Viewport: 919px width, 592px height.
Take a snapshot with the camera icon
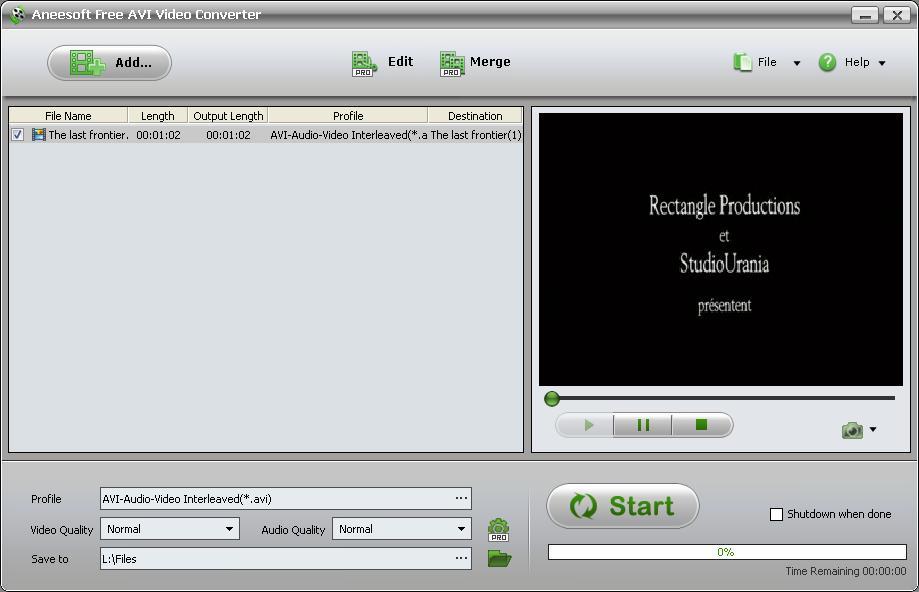tap(850, 429)
